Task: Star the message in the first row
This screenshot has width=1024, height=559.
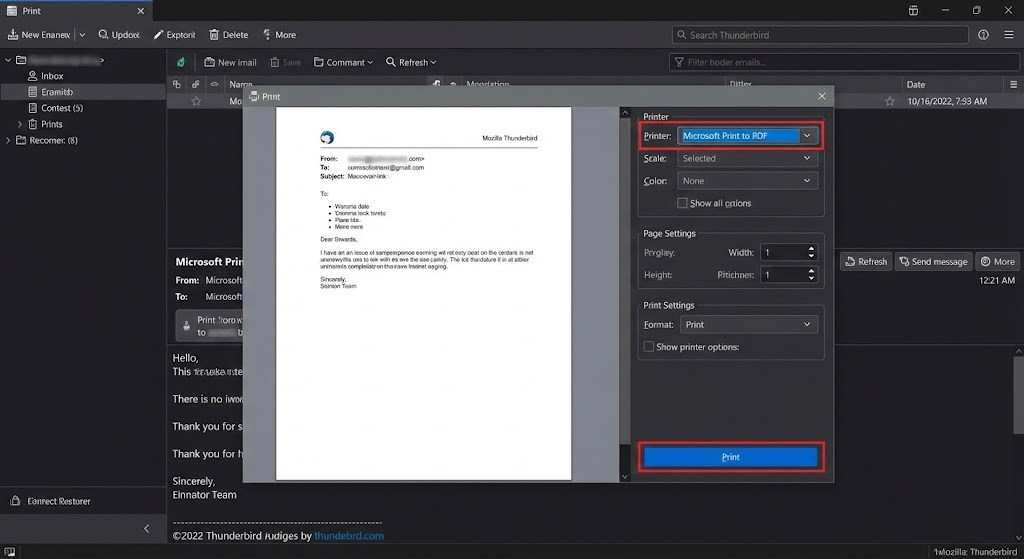Action: tap(196, 101)
